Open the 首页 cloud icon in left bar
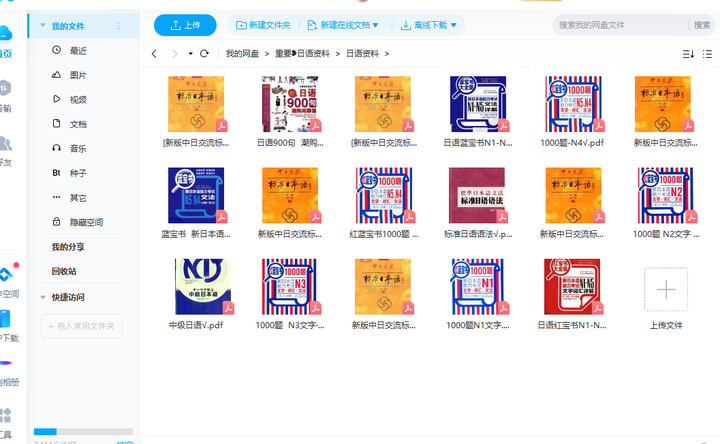 click(x=5, y=34)
